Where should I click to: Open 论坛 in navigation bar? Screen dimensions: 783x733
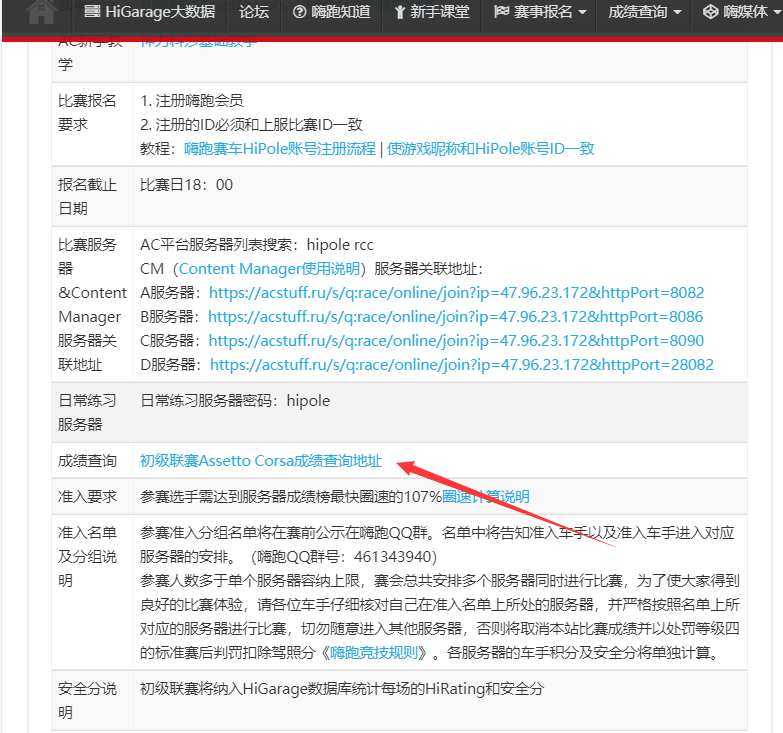point(254,11)
